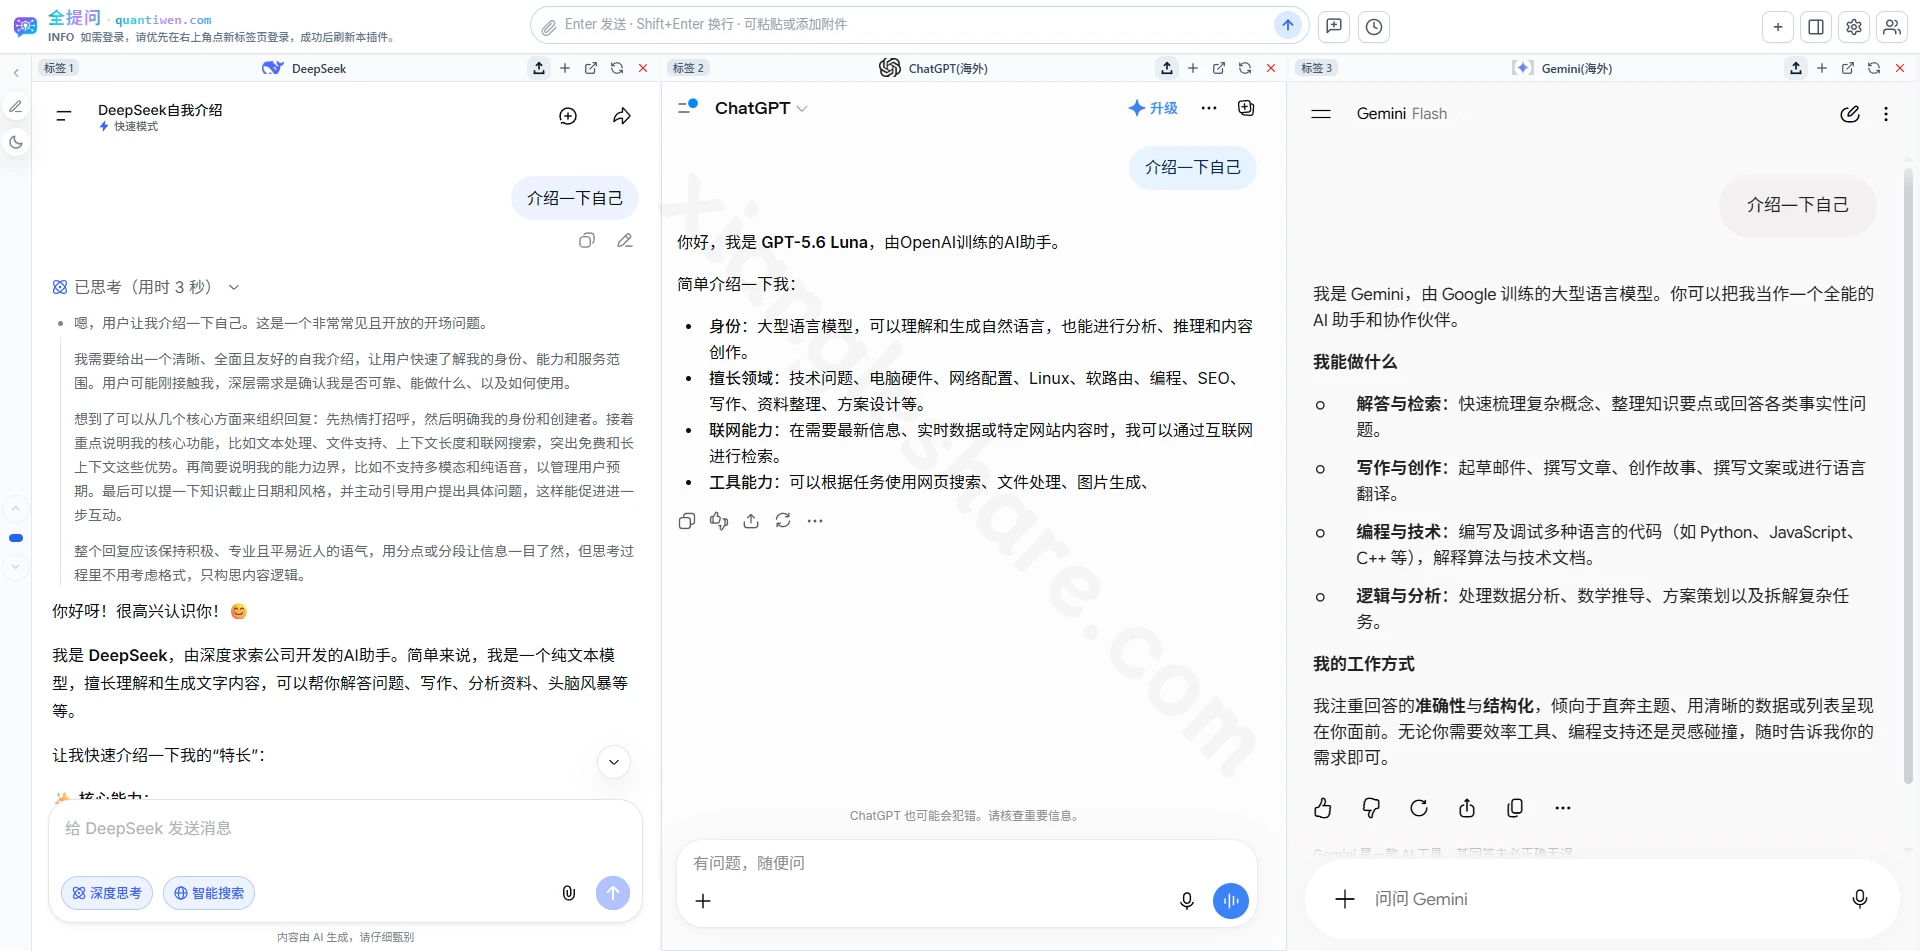
Task: Click the send arrow in top prompt bar
Action: pos(1288,25)
